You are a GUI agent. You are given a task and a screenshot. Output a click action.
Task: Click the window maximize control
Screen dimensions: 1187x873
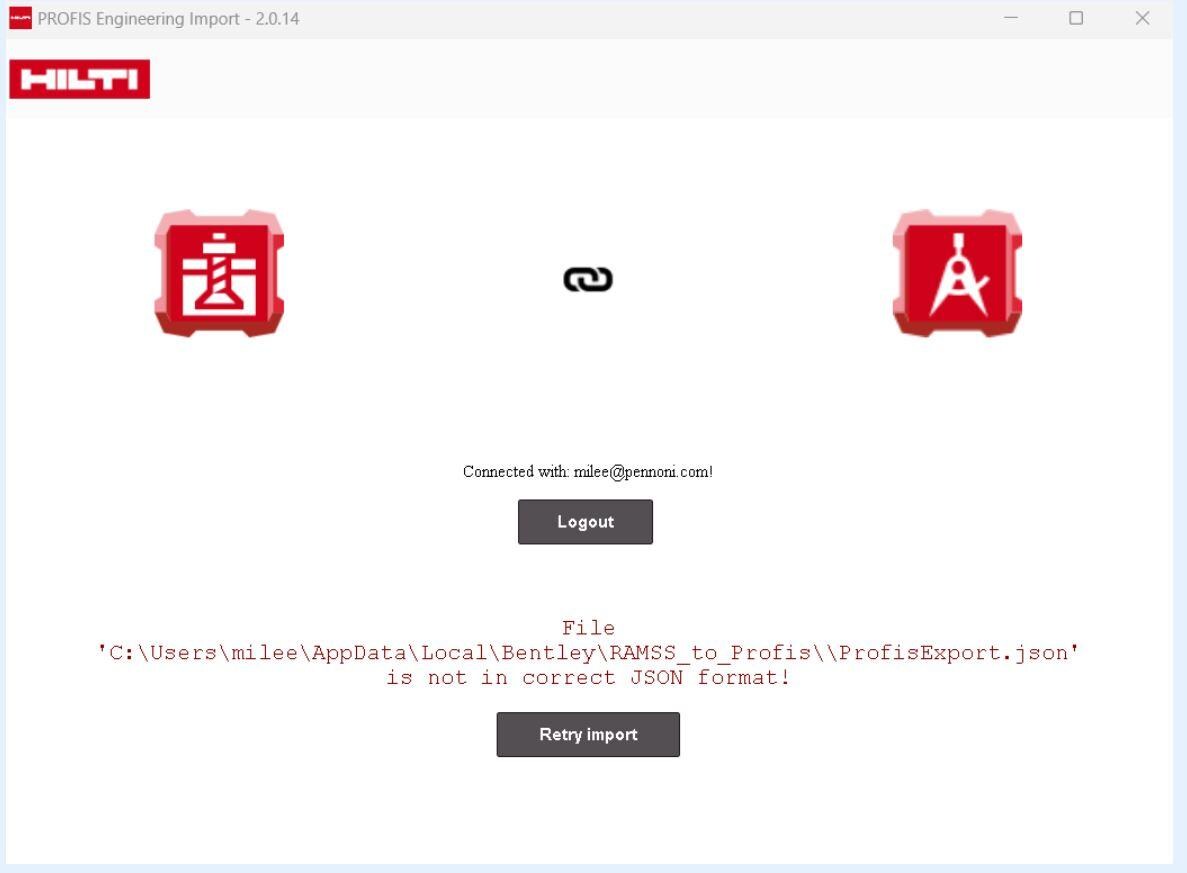click(1076, 16)
